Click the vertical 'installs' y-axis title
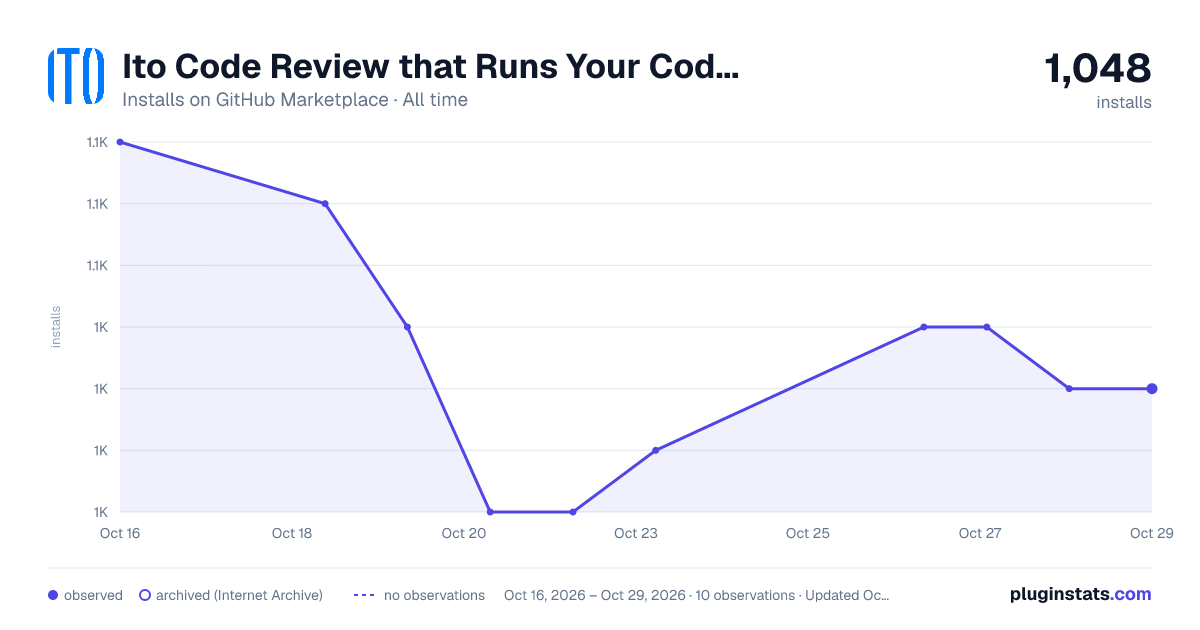This screenshot has height=630, width=1200. coord(56,327)
